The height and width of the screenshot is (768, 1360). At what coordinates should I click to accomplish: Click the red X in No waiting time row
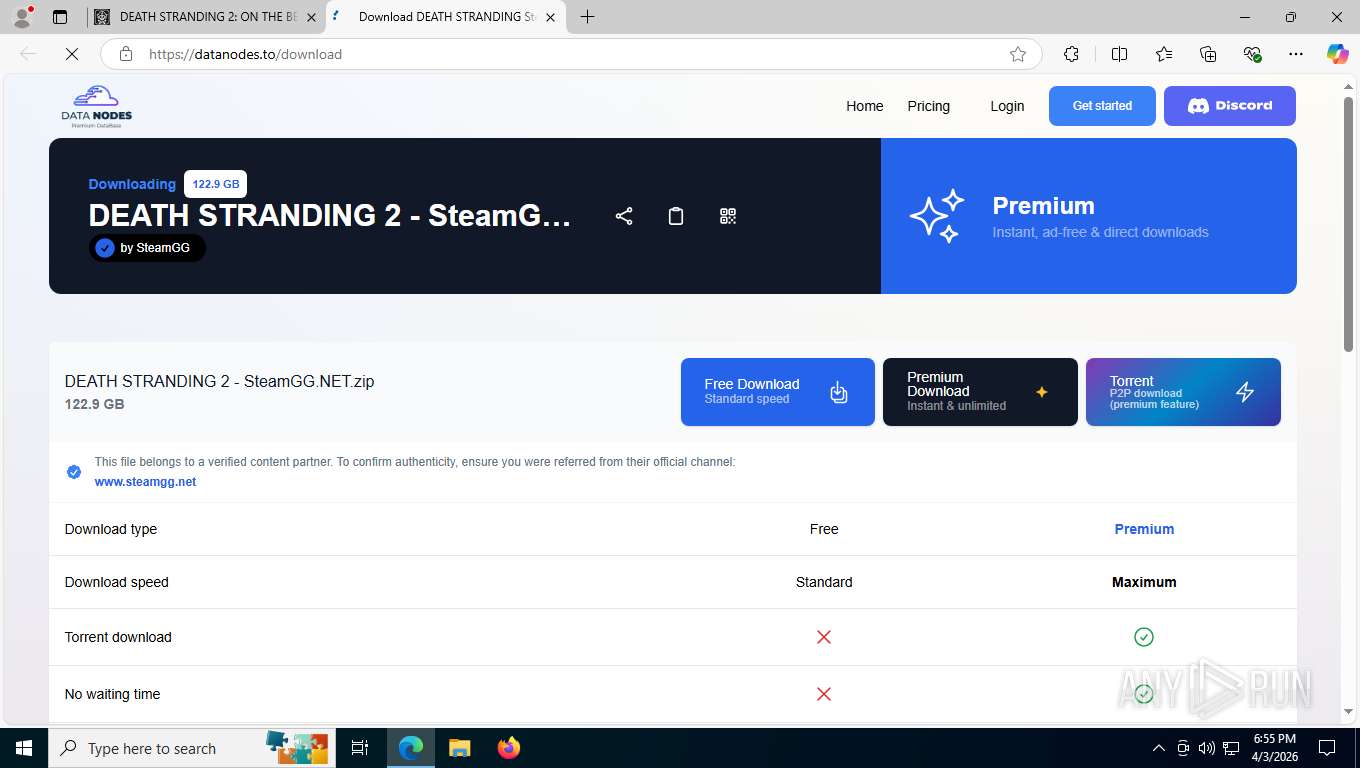click(824, 694)
